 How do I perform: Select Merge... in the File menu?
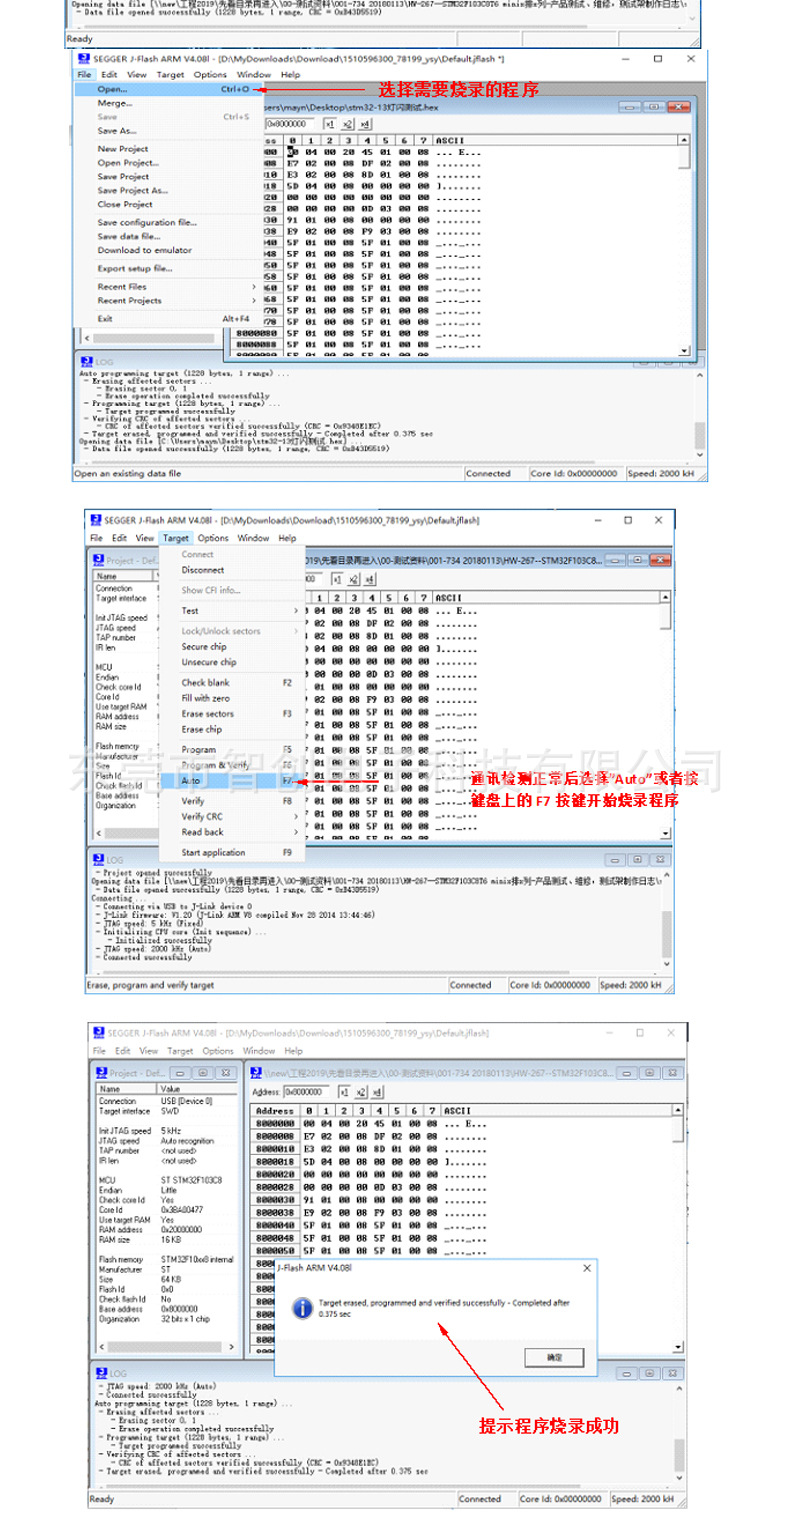click(167, 103)
